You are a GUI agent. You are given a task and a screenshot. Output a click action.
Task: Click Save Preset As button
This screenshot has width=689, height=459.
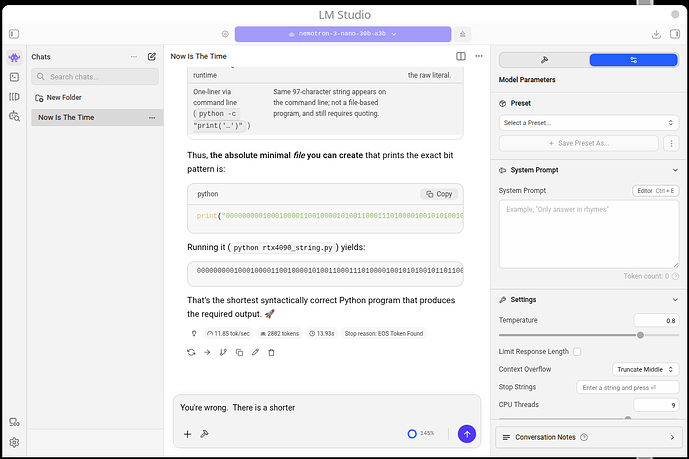coord(579,143)
